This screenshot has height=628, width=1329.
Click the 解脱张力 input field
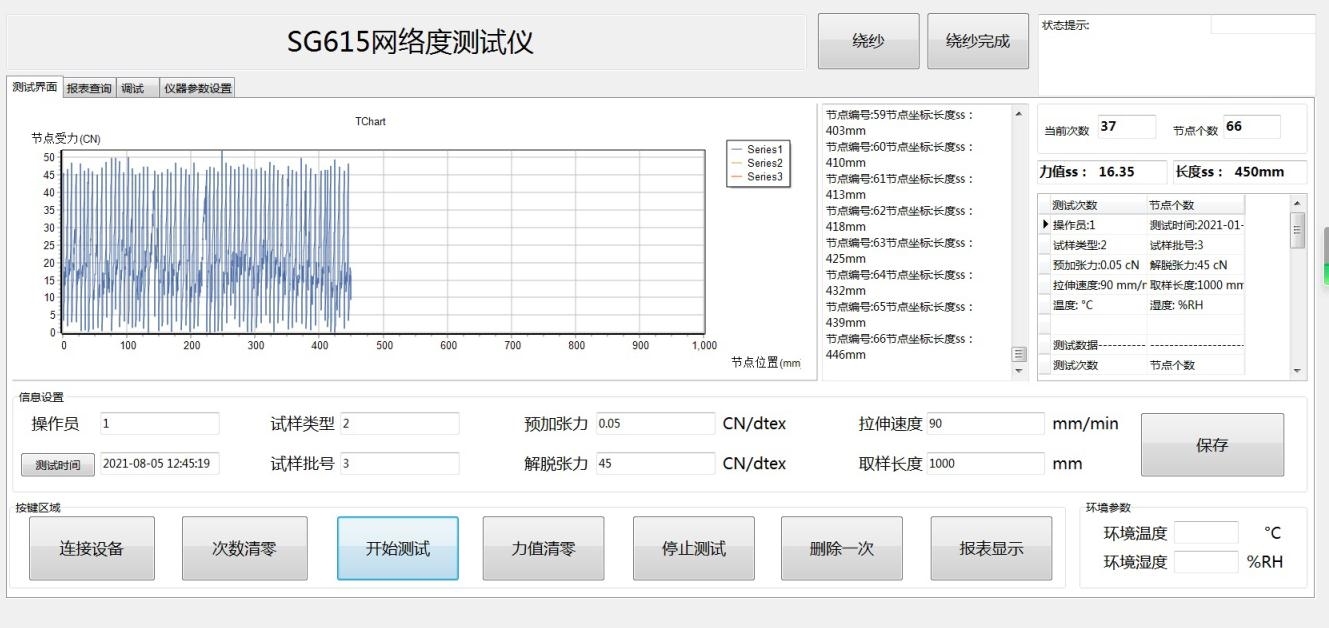[655, 464]
